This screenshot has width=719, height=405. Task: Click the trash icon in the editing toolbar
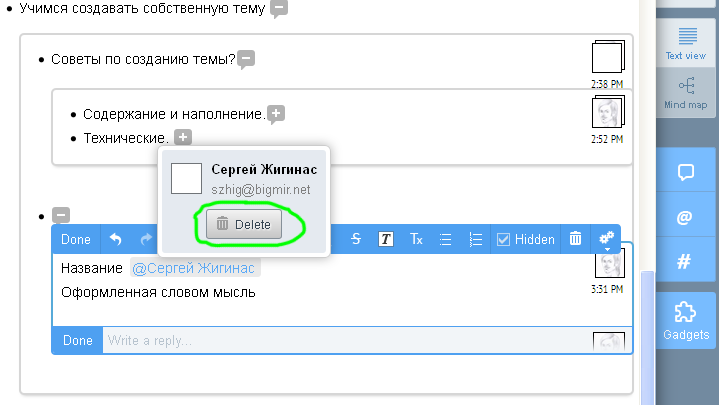point(575,239)
